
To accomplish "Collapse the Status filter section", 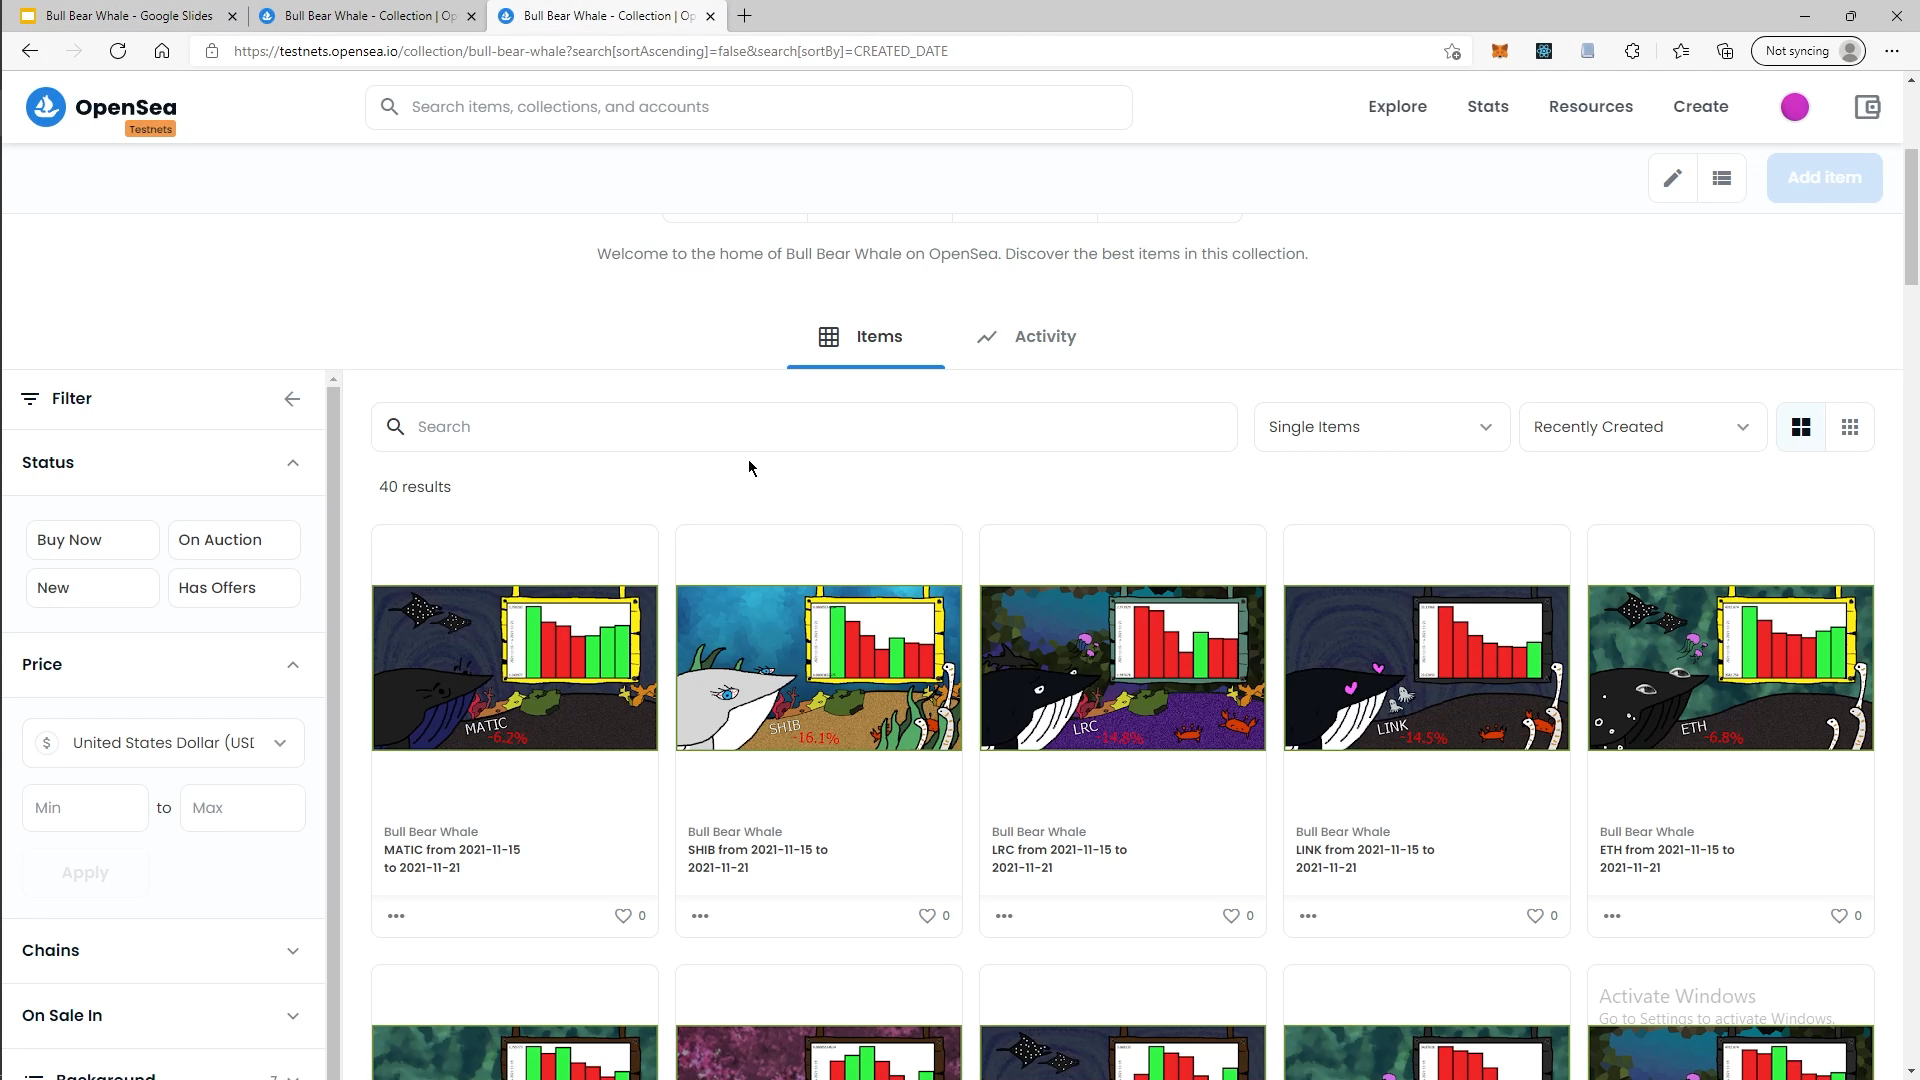I will click(163, 463).
